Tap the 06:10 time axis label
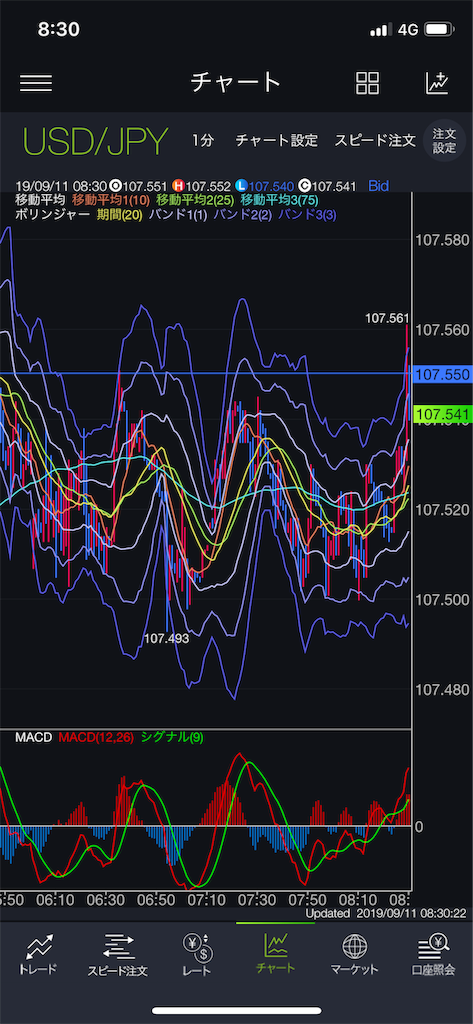Image resolution: width=473 pixels, height=1024 pixels. pos(54,899)
